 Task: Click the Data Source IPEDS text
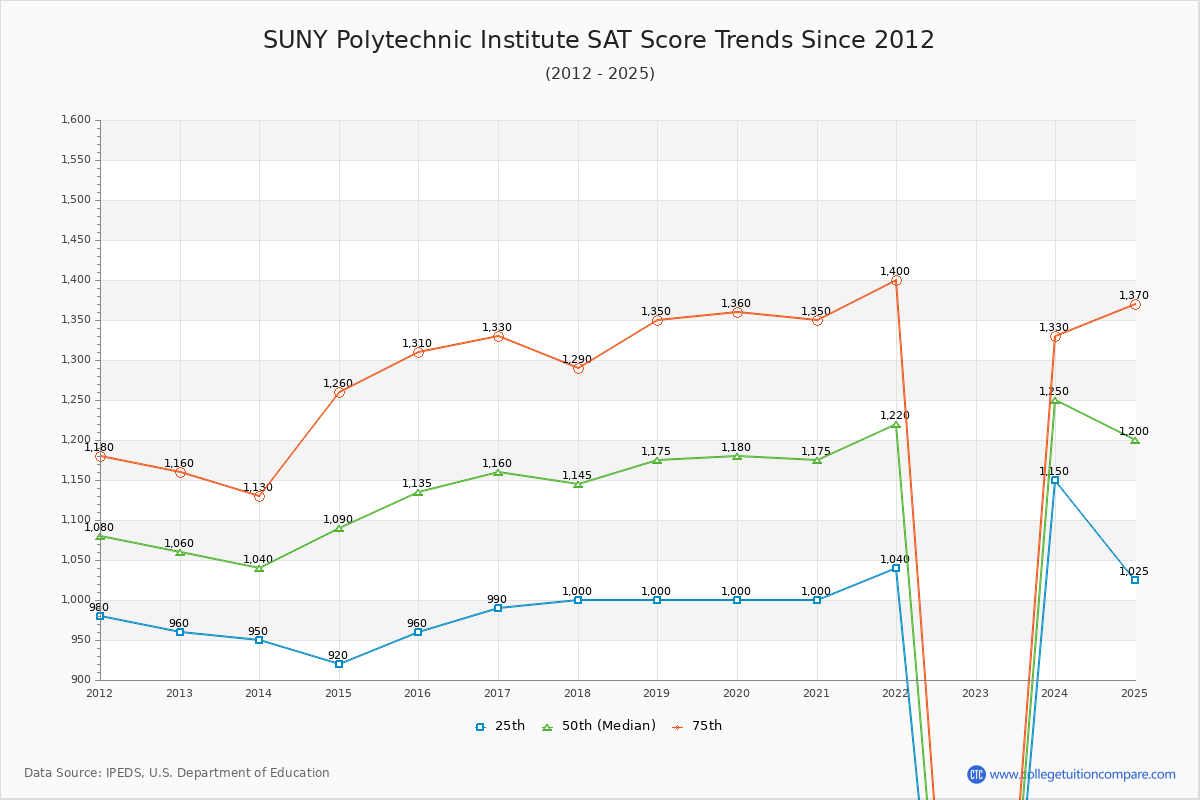coord(177,773)
